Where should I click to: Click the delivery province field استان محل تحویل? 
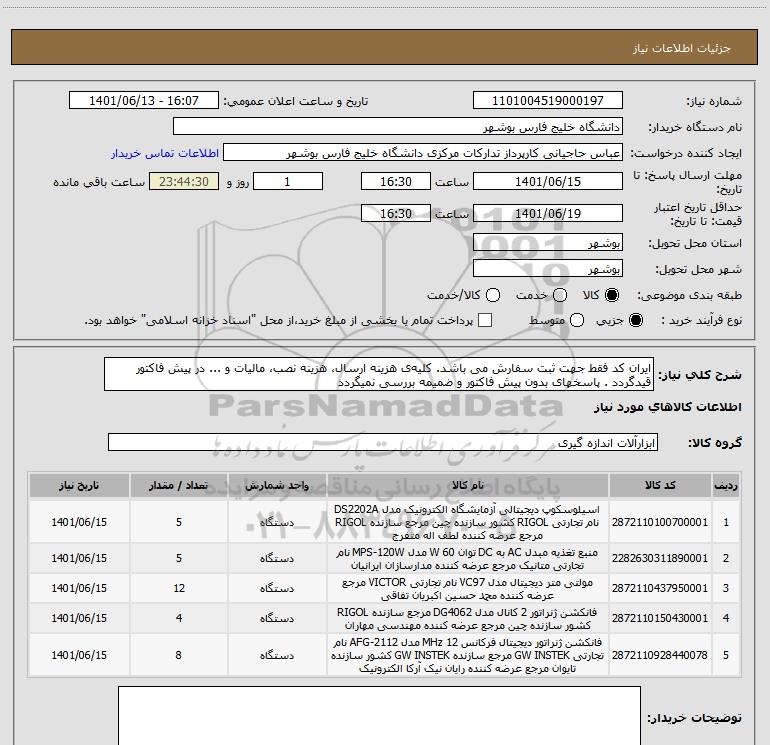(x=548, y=243)
